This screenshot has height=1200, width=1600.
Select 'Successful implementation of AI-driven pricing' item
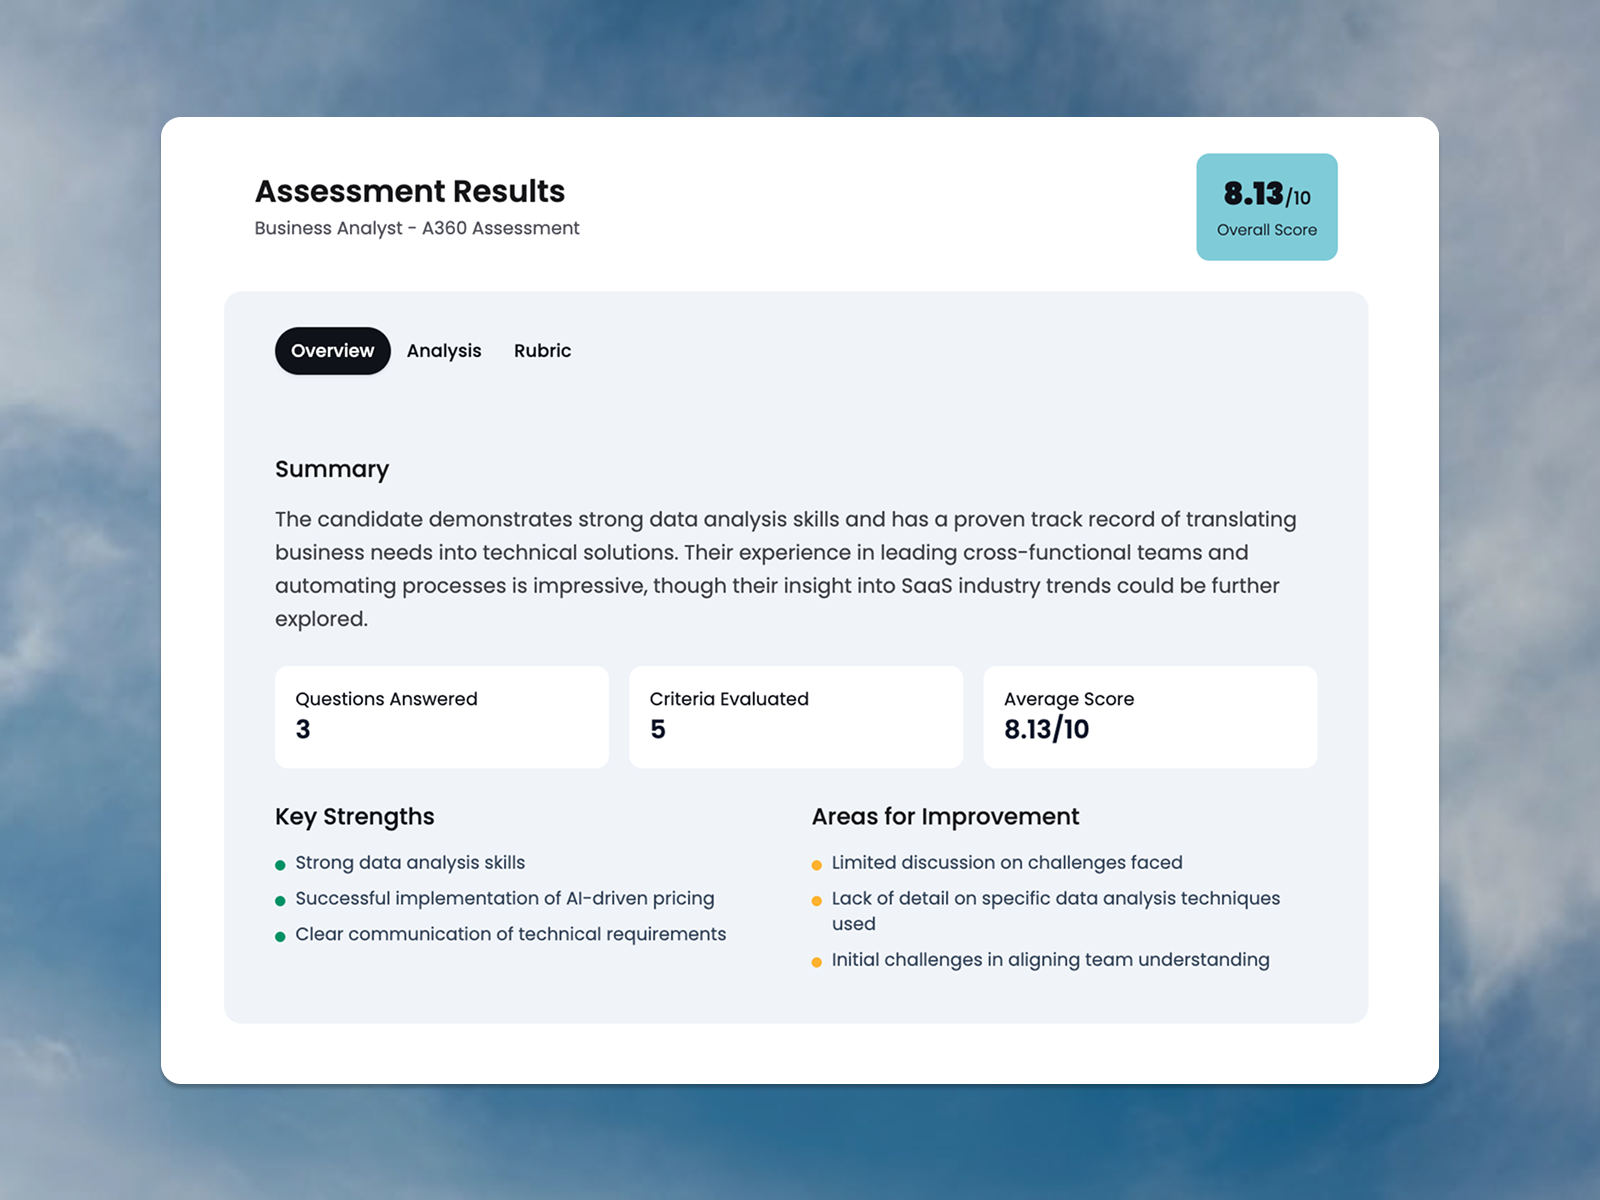click(x=505, y=898)
